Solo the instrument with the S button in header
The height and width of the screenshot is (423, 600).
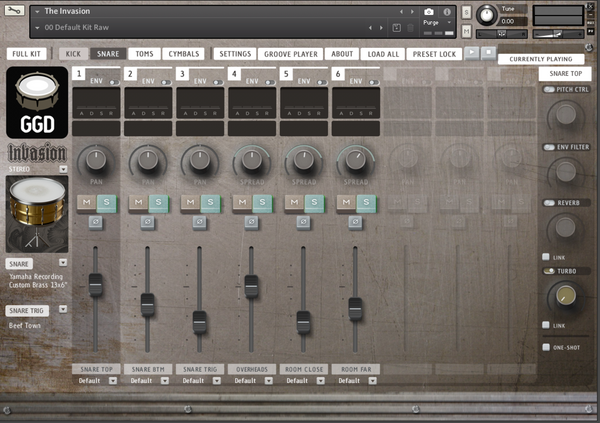point(466,12)
